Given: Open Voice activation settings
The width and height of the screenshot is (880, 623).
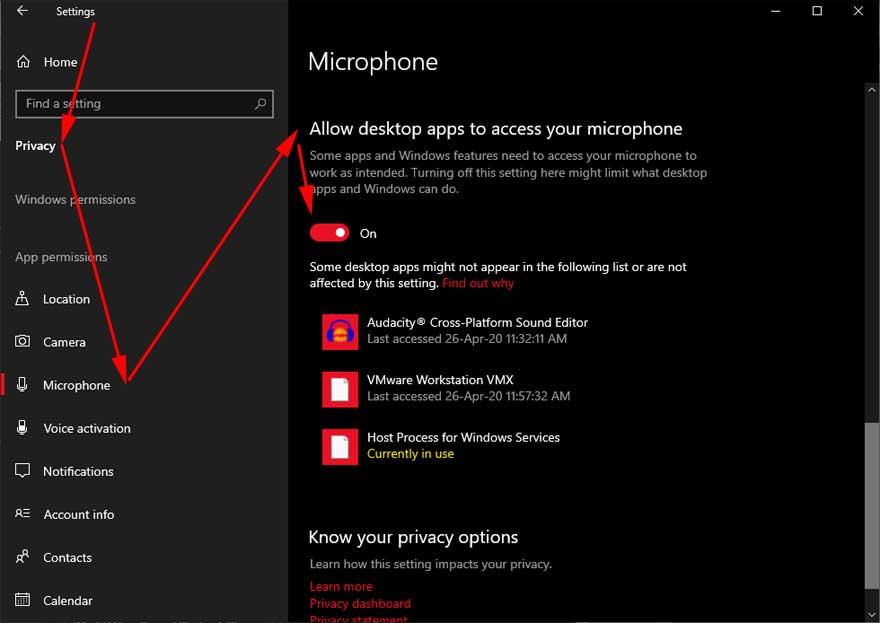Looking at the screenshot, I should click(87, 428).
